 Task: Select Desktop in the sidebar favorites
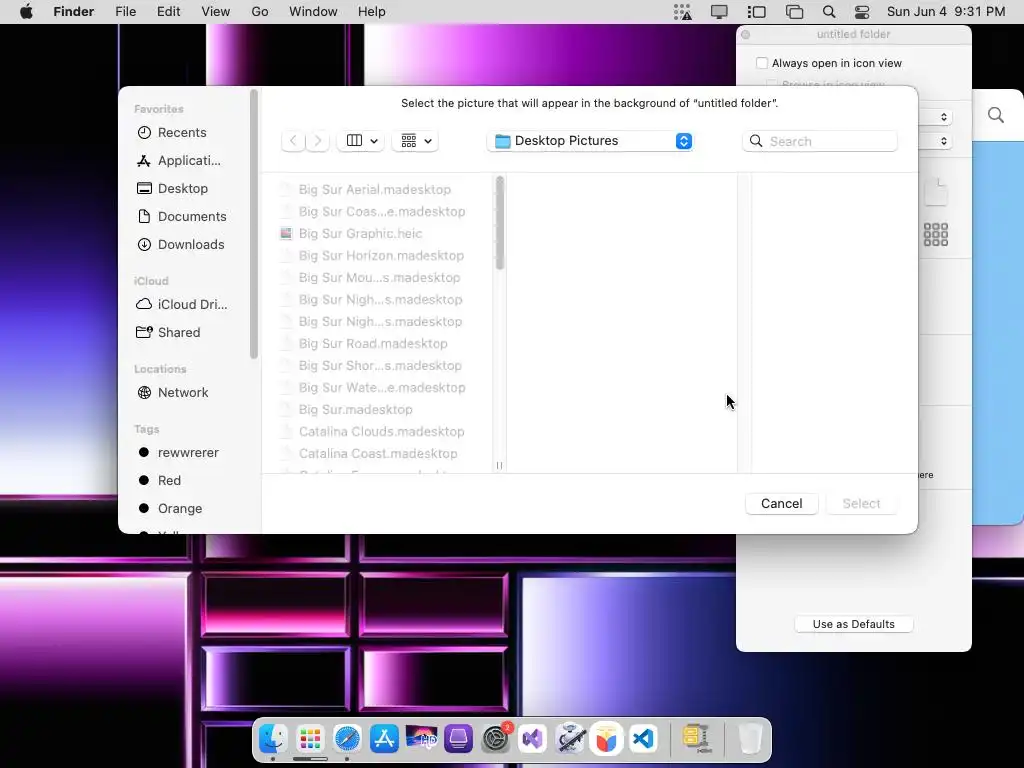coord(172,189)
